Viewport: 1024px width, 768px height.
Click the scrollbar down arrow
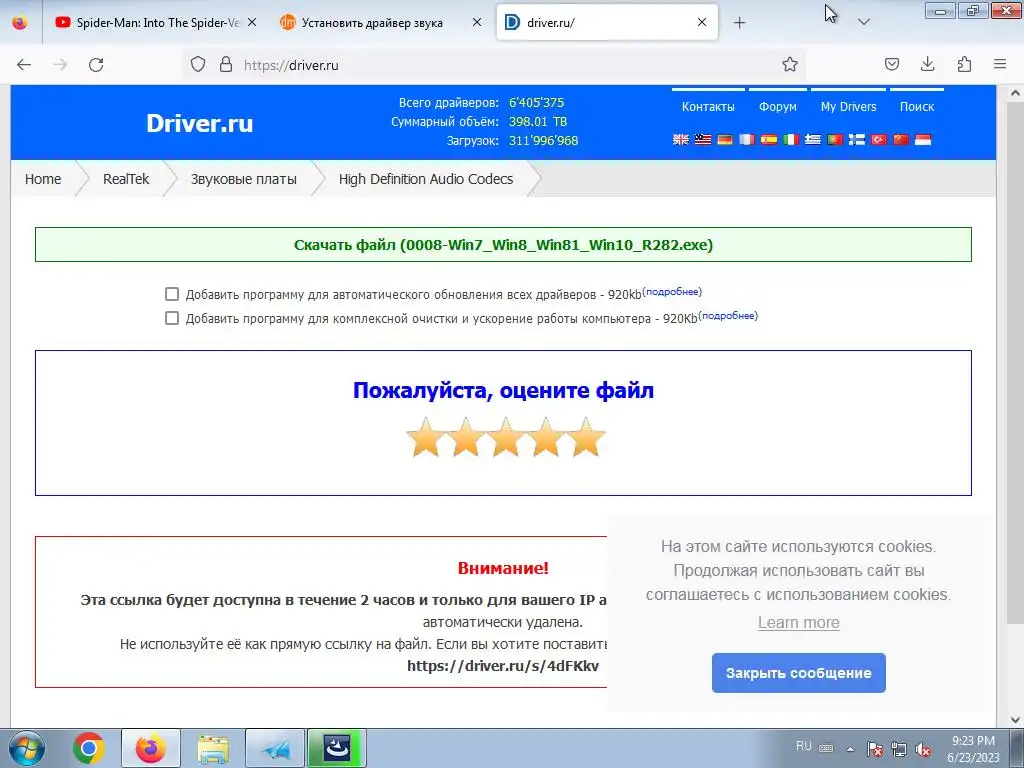[1015, 720]
